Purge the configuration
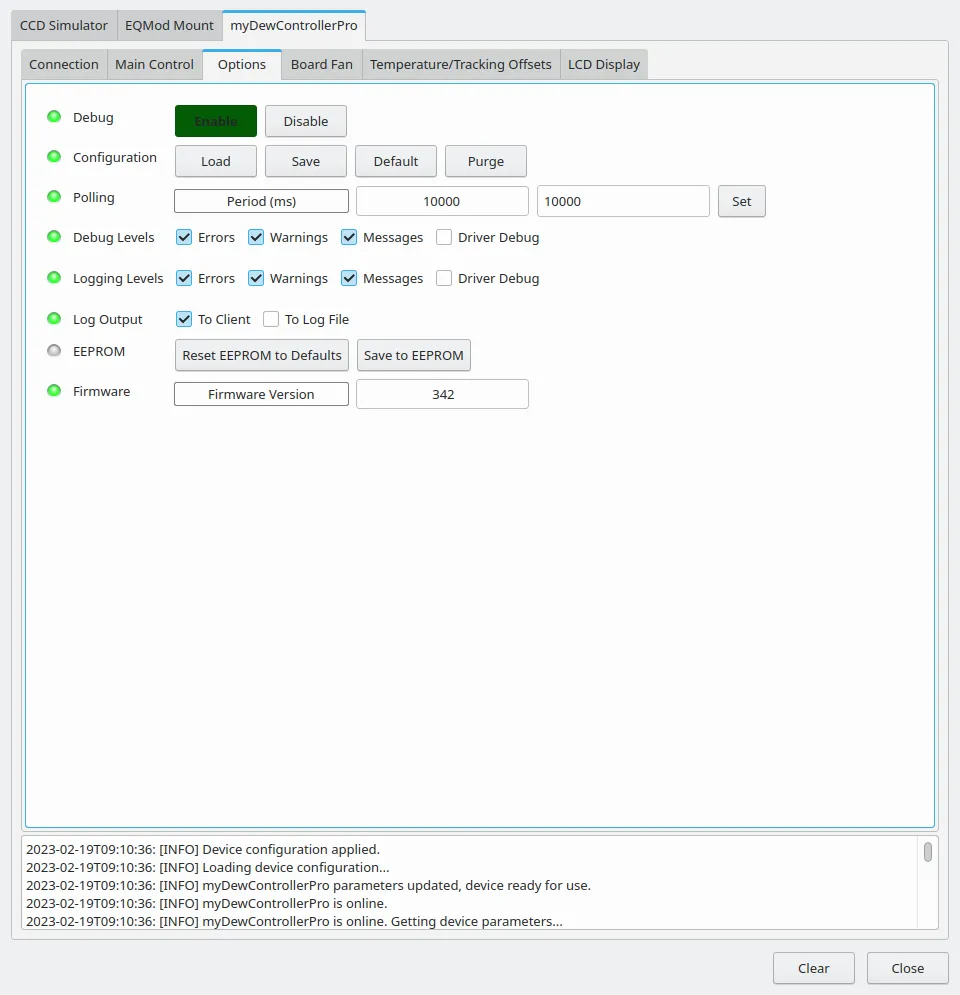 (486, 161)
